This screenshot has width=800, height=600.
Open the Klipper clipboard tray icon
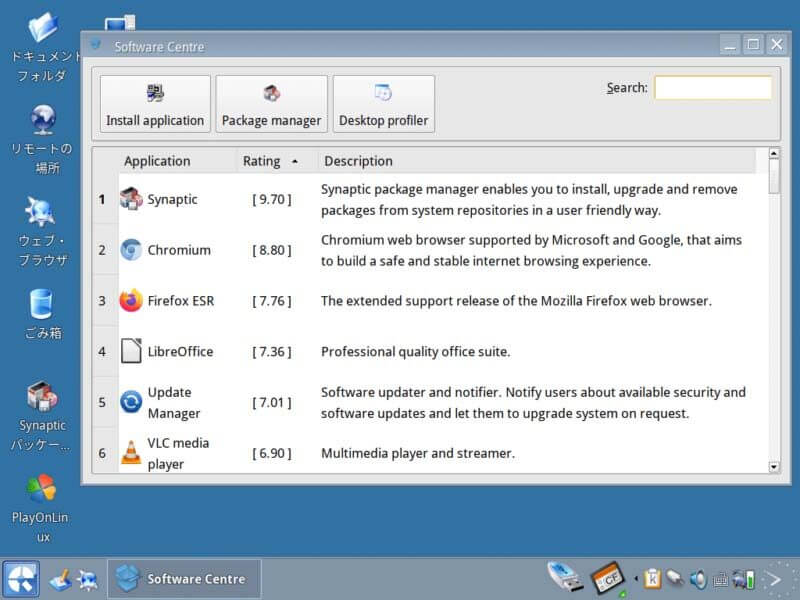pyautogui.click(x=652, y=579)
